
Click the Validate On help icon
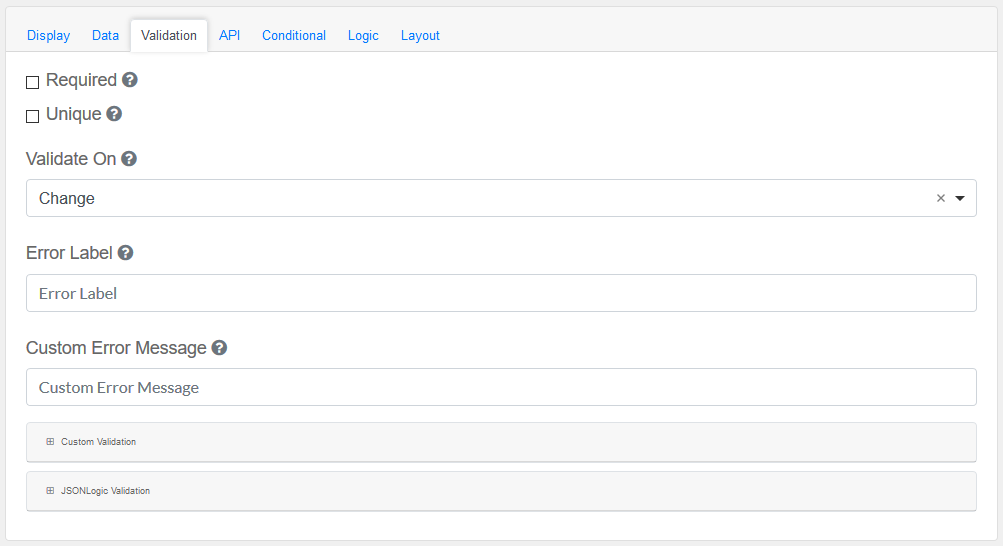pyautogui.click(x=129, y=159)
